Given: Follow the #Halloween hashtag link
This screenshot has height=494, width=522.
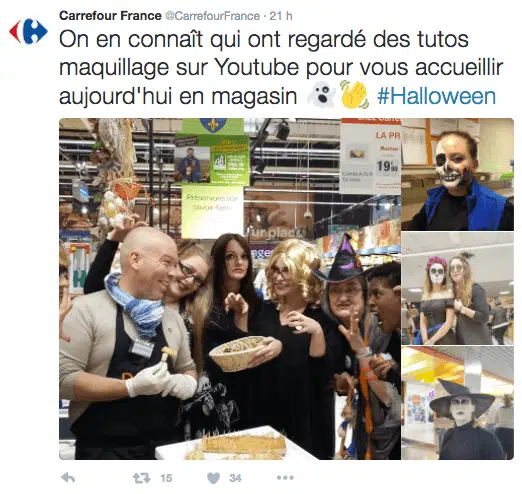Looking at the screenshot, I should (437, 96).
